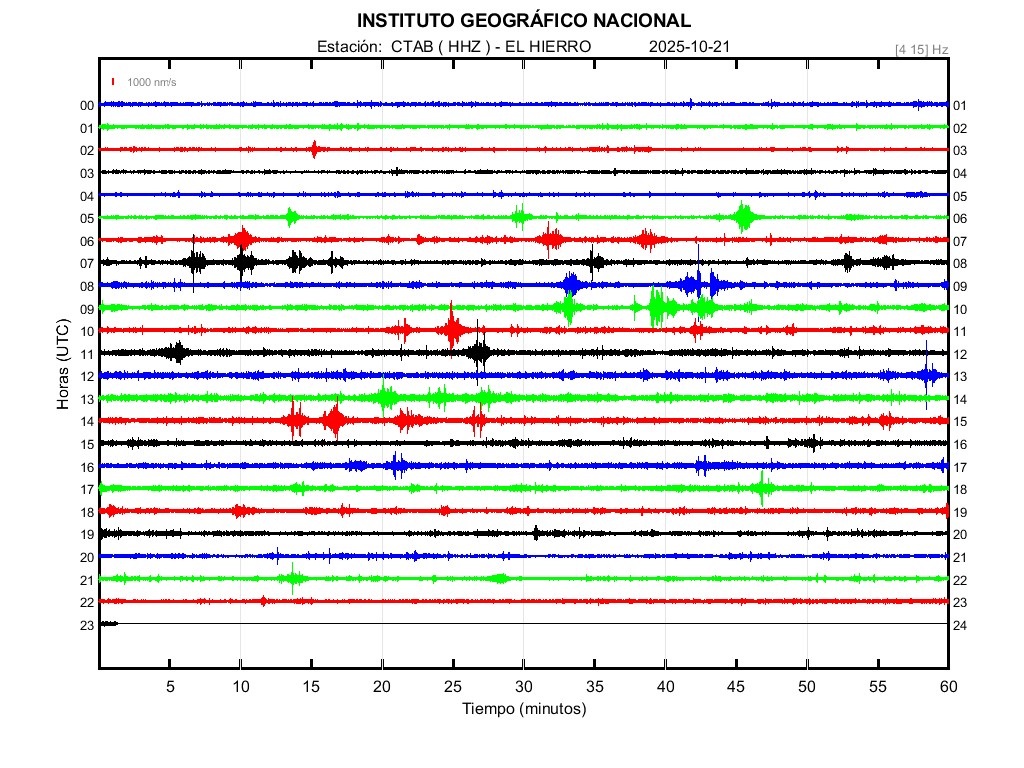1024x768 pixels.
Task: Click the green event at minute 45, hour 05
Action: tap(744, 216)
